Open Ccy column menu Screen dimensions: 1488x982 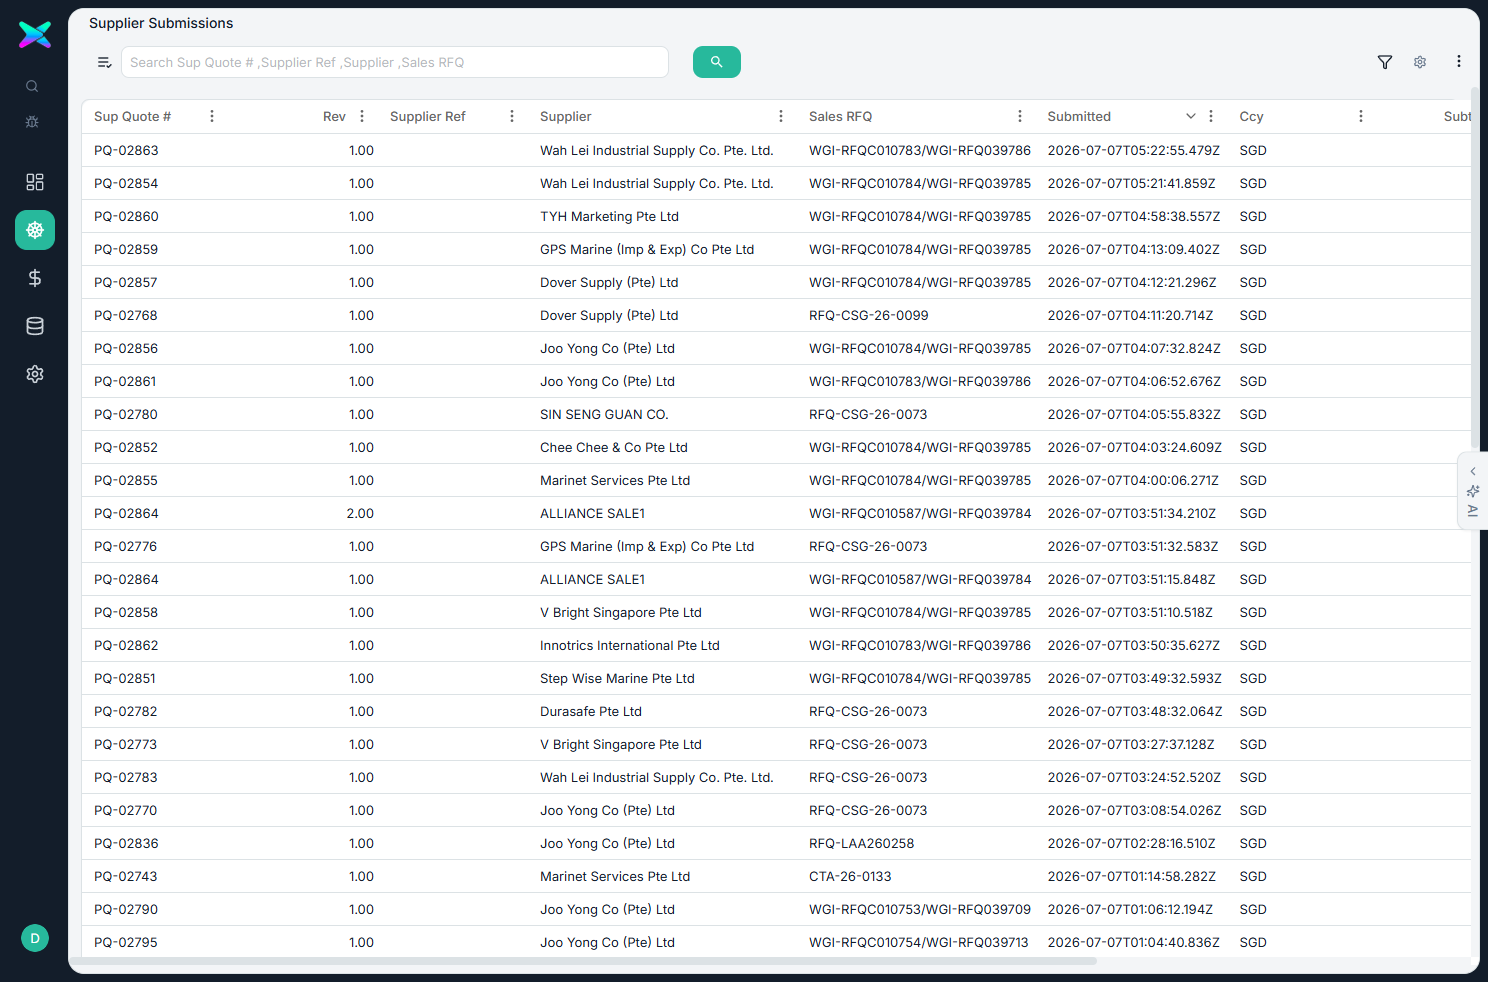[x=1361, y=116]
